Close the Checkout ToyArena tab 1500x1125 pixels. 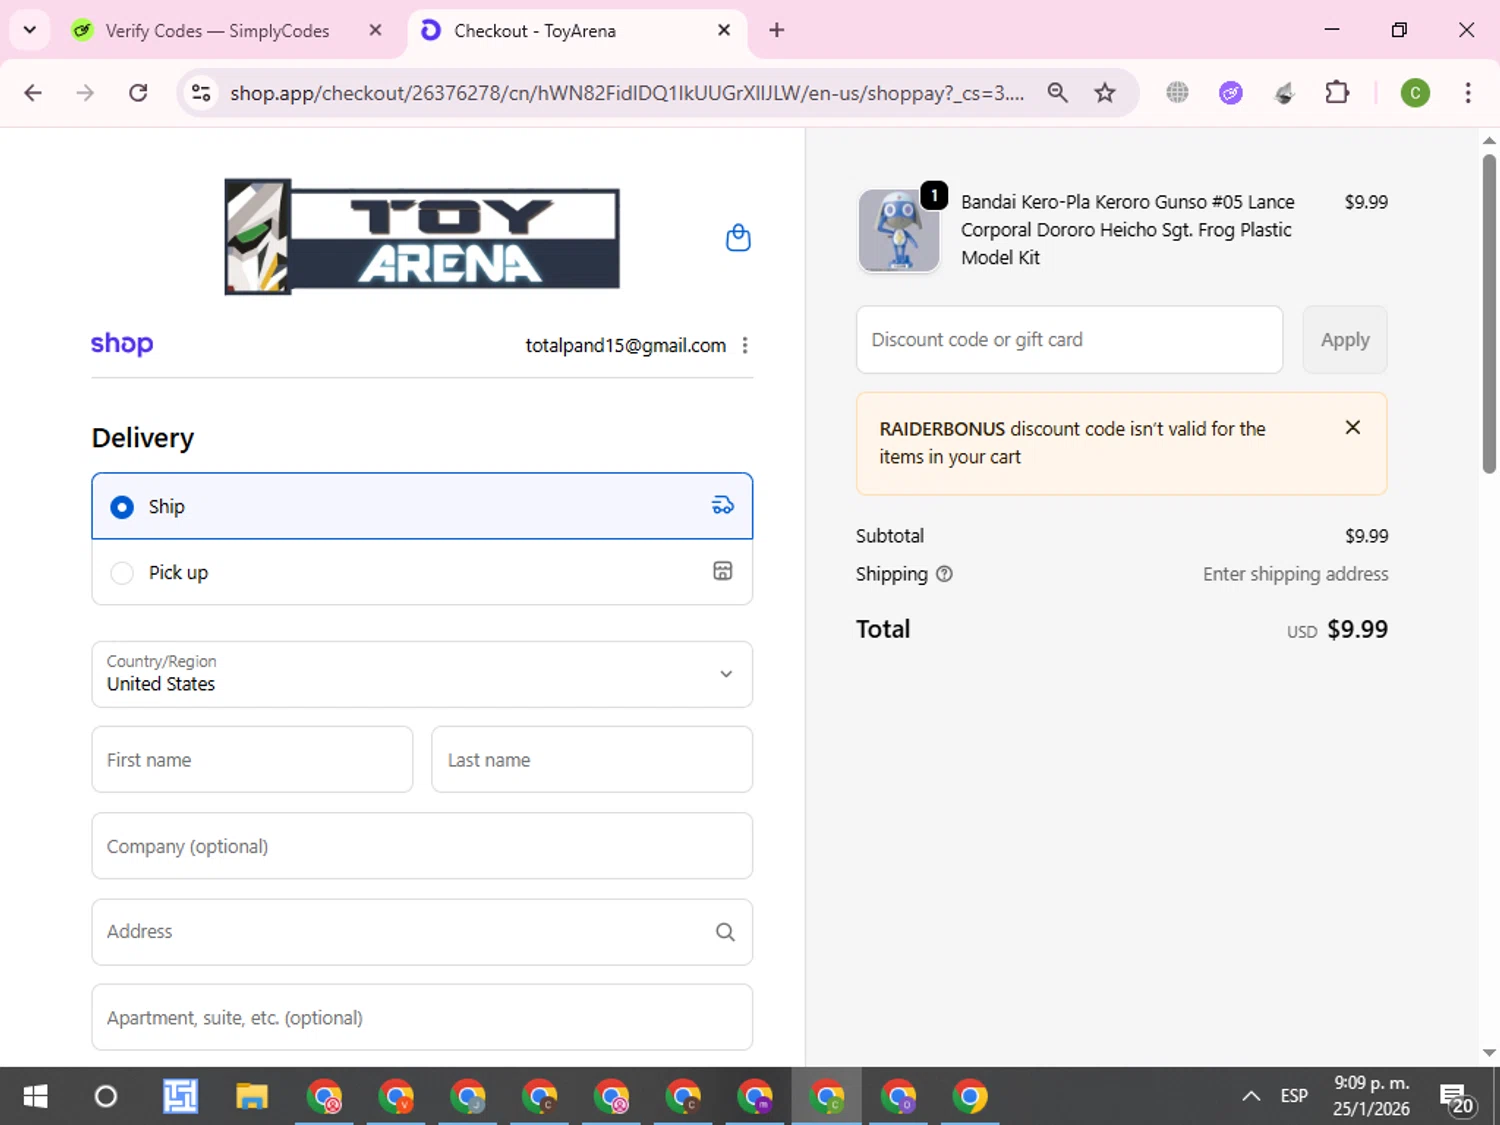click(x=724, y=30)
